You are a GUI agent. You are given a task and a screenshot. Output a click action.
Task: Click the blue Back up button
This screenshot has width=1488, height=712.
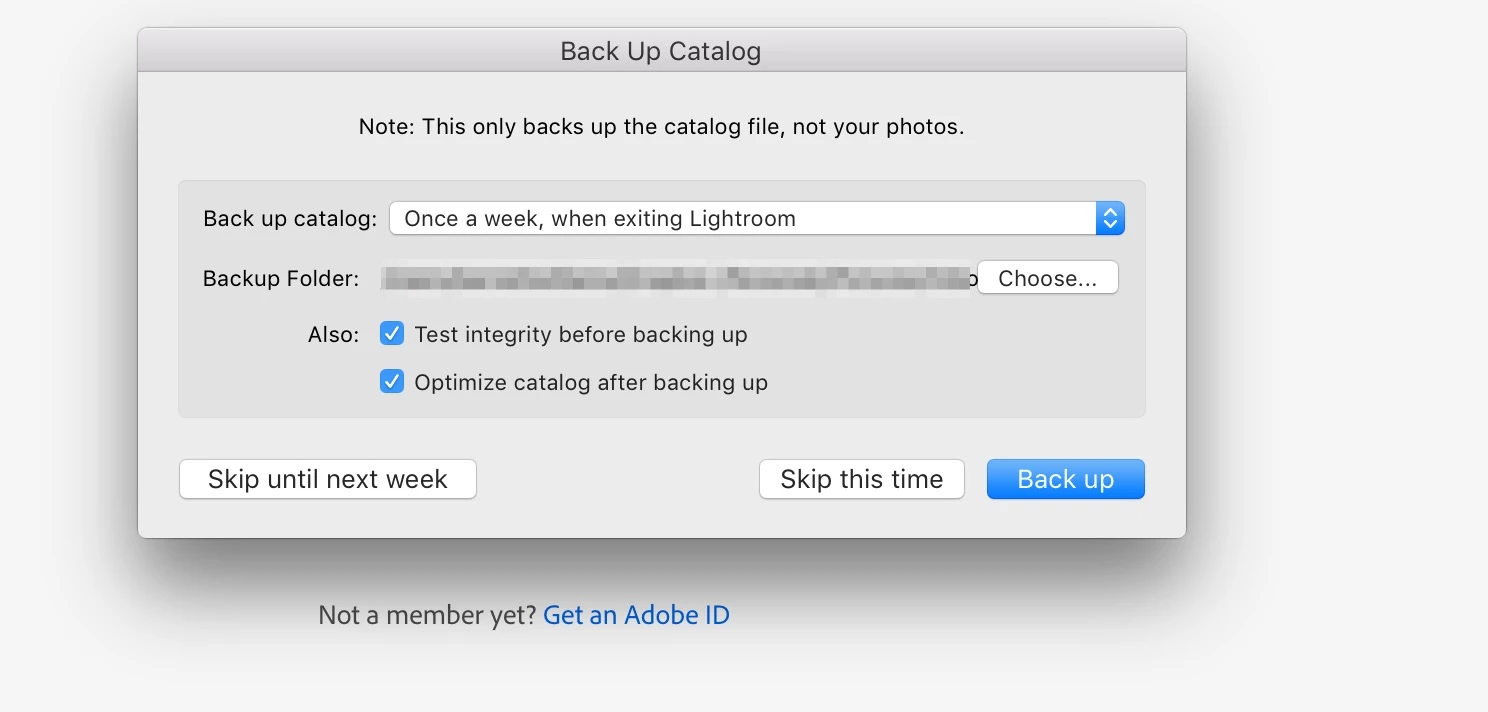click(x=1065, y=479)
